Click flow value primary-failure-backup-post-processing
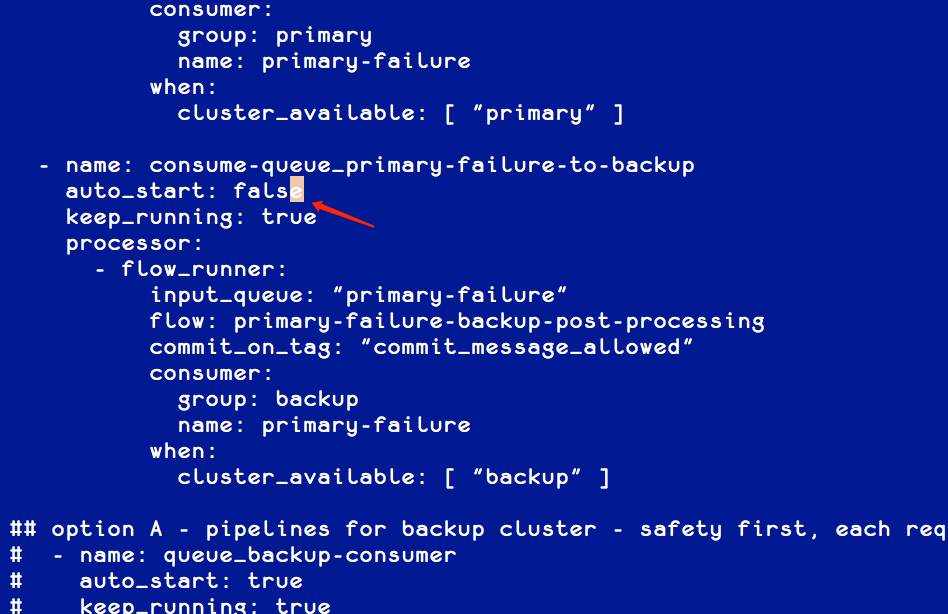The width and height of the screenshot is (948, 614). (499, 321)
